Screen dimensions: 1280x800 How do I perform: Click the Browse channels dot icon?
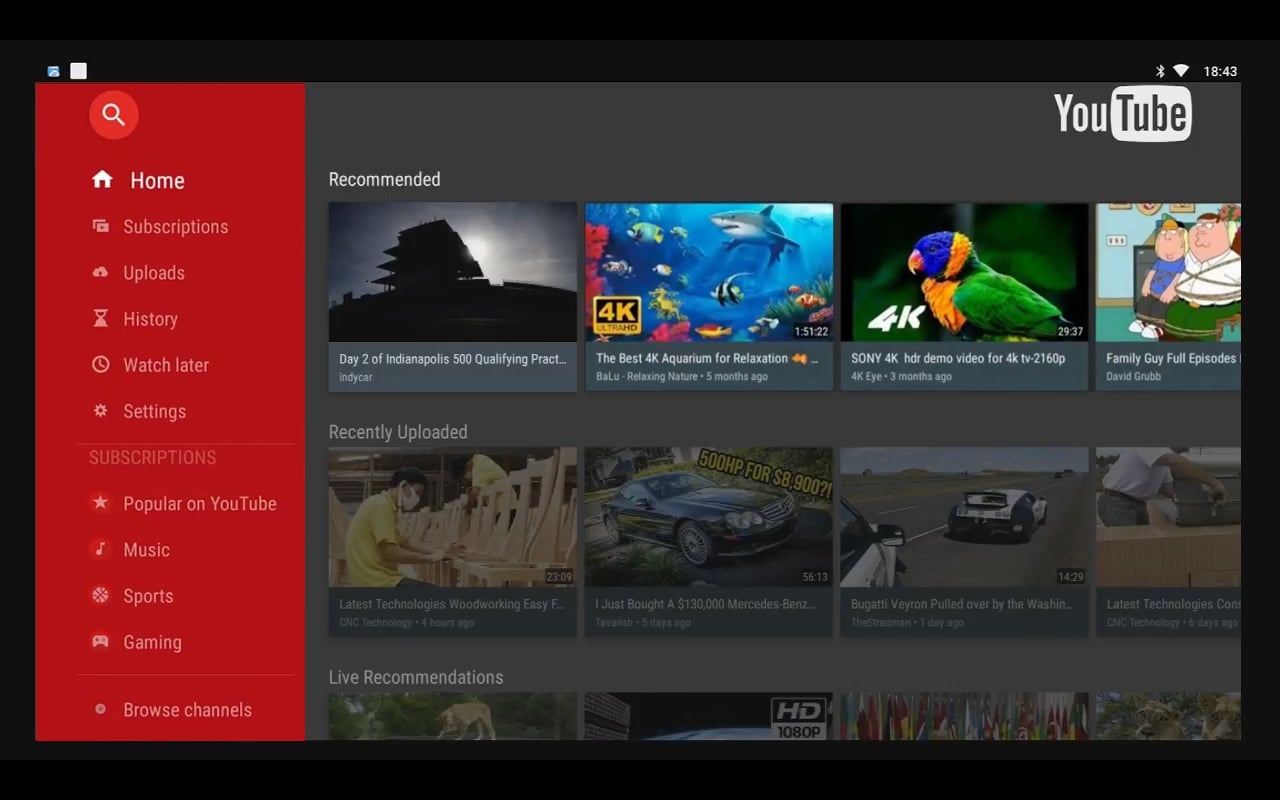click(100, 709)
